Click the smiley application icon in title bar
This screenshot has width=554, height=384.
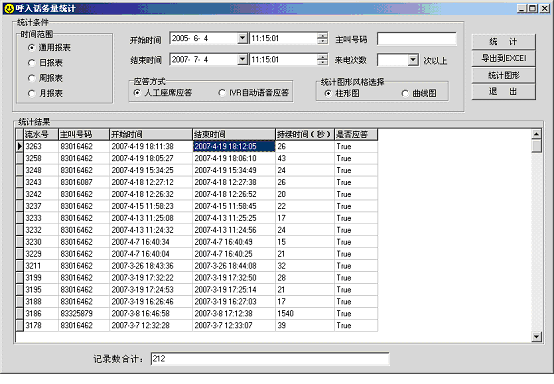point(9,8)
